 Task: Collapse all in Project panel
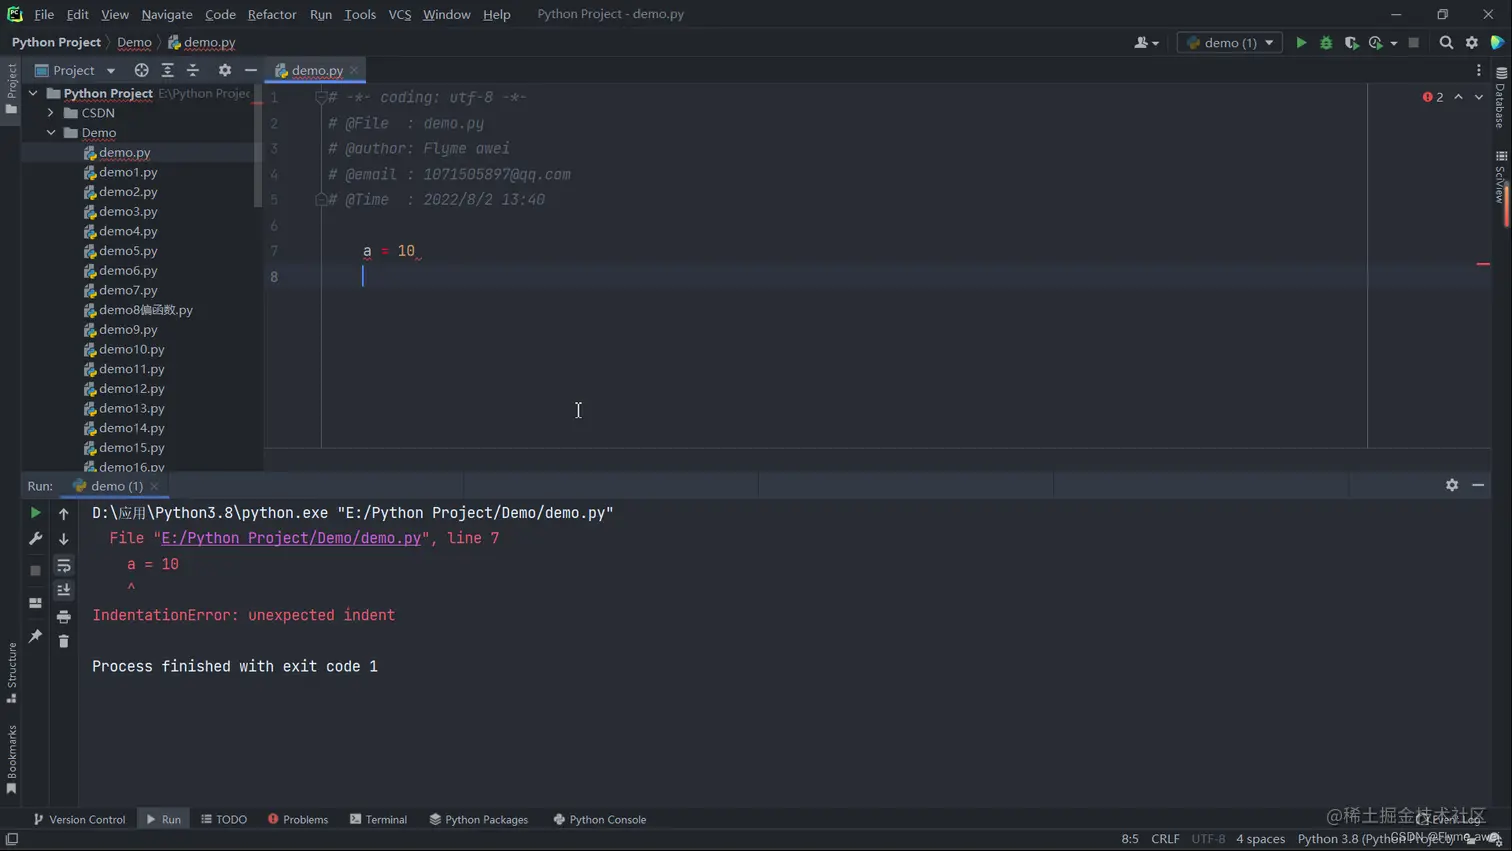pos(193,70)
